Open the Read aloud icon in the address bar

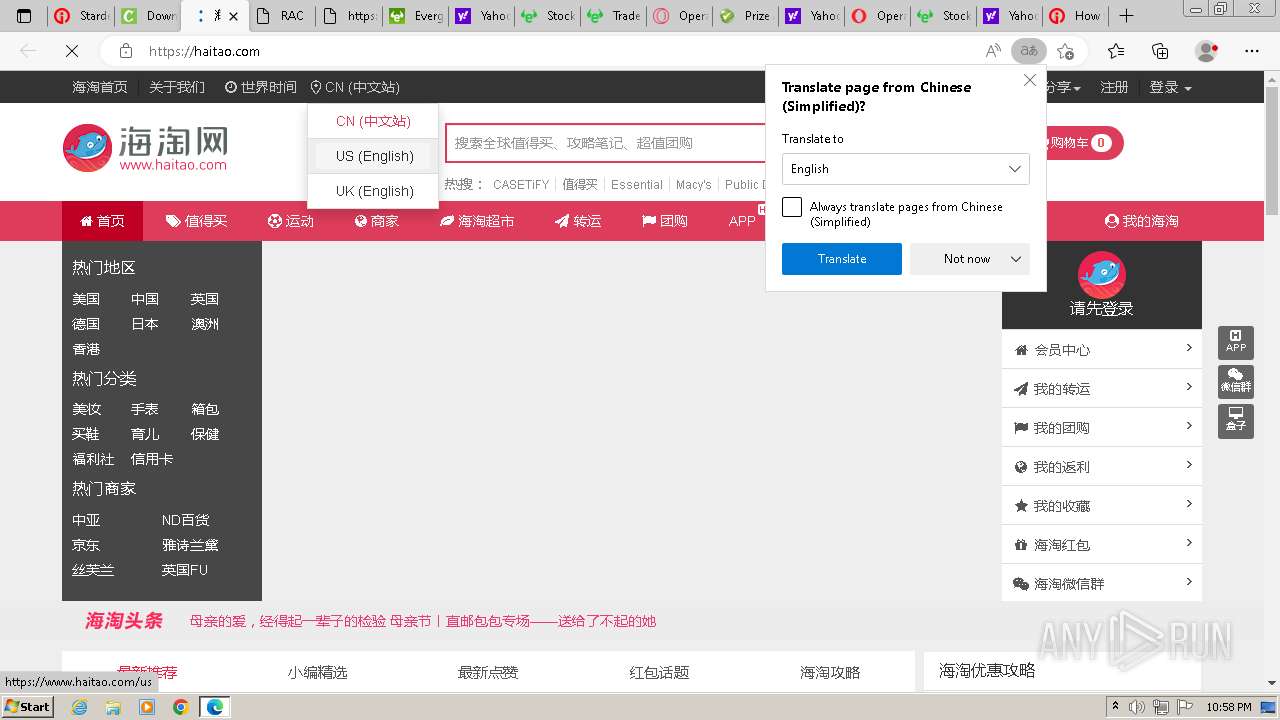993,51
